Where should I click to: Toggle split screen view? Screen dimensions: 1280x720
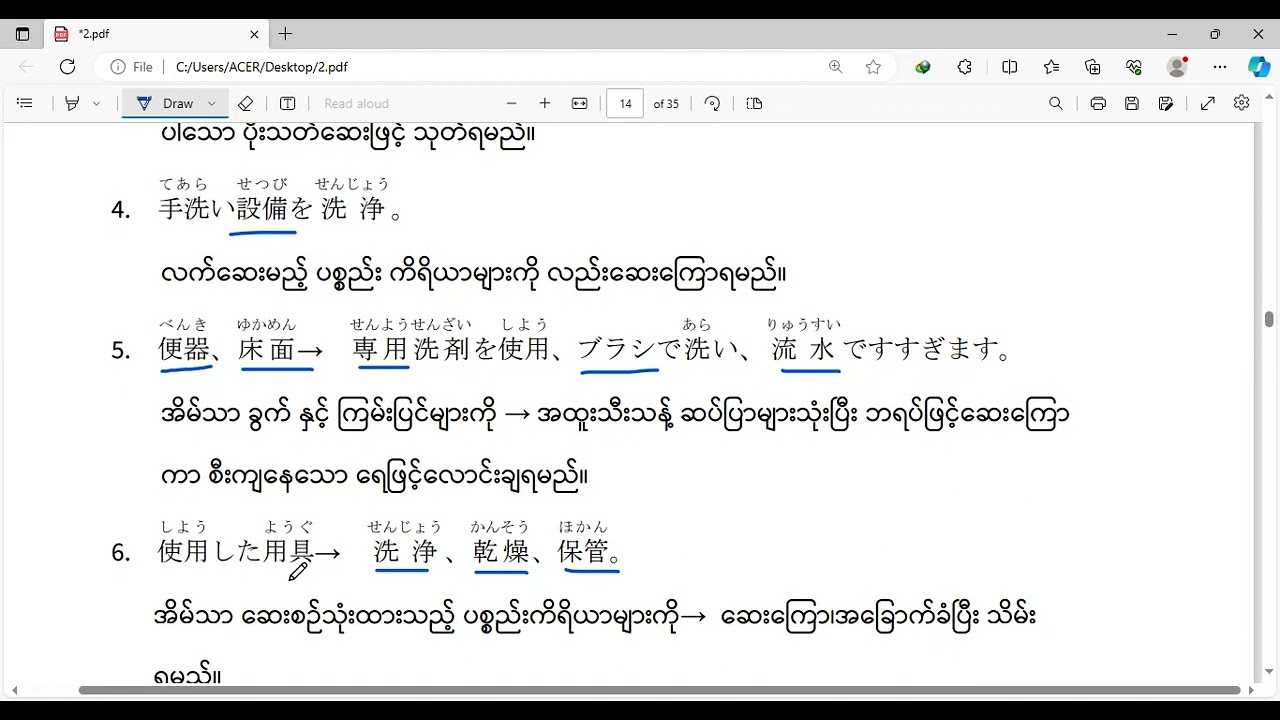[1010, 67]
